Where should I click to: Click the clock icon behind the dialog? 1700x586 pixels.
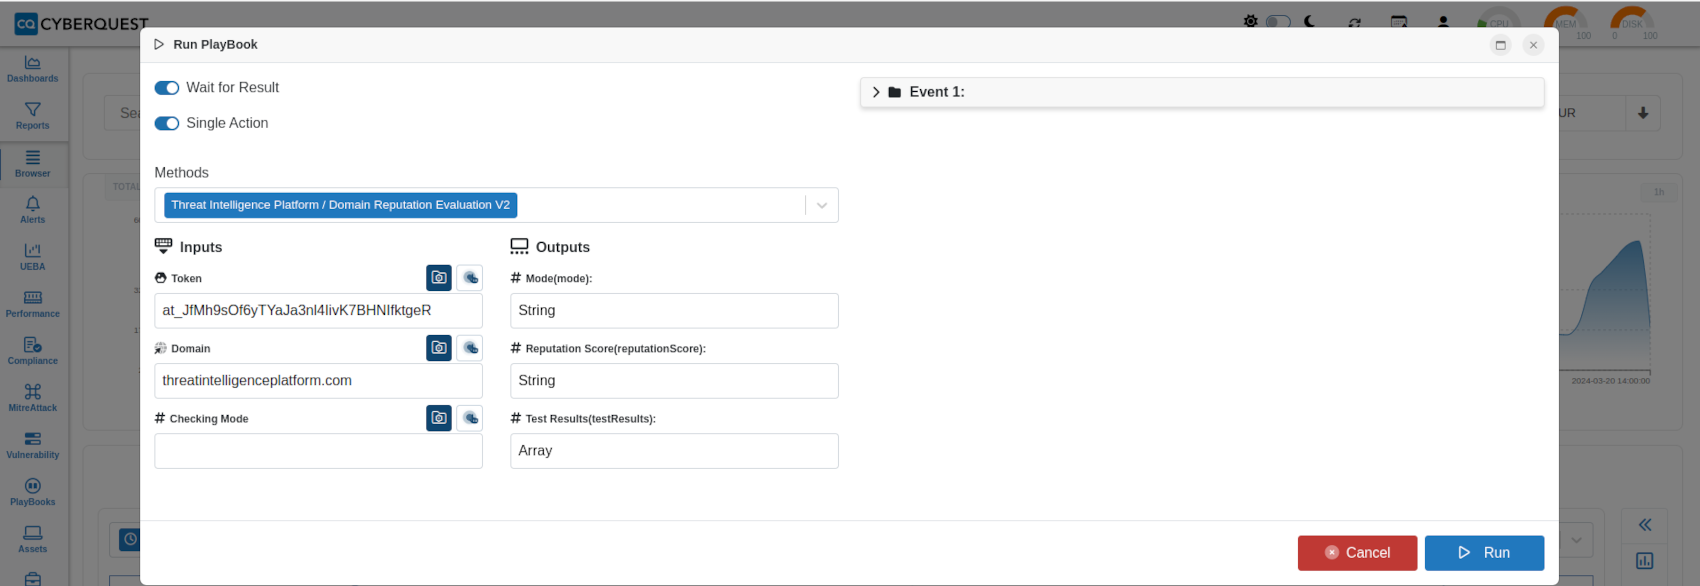(x=130, y=540)
